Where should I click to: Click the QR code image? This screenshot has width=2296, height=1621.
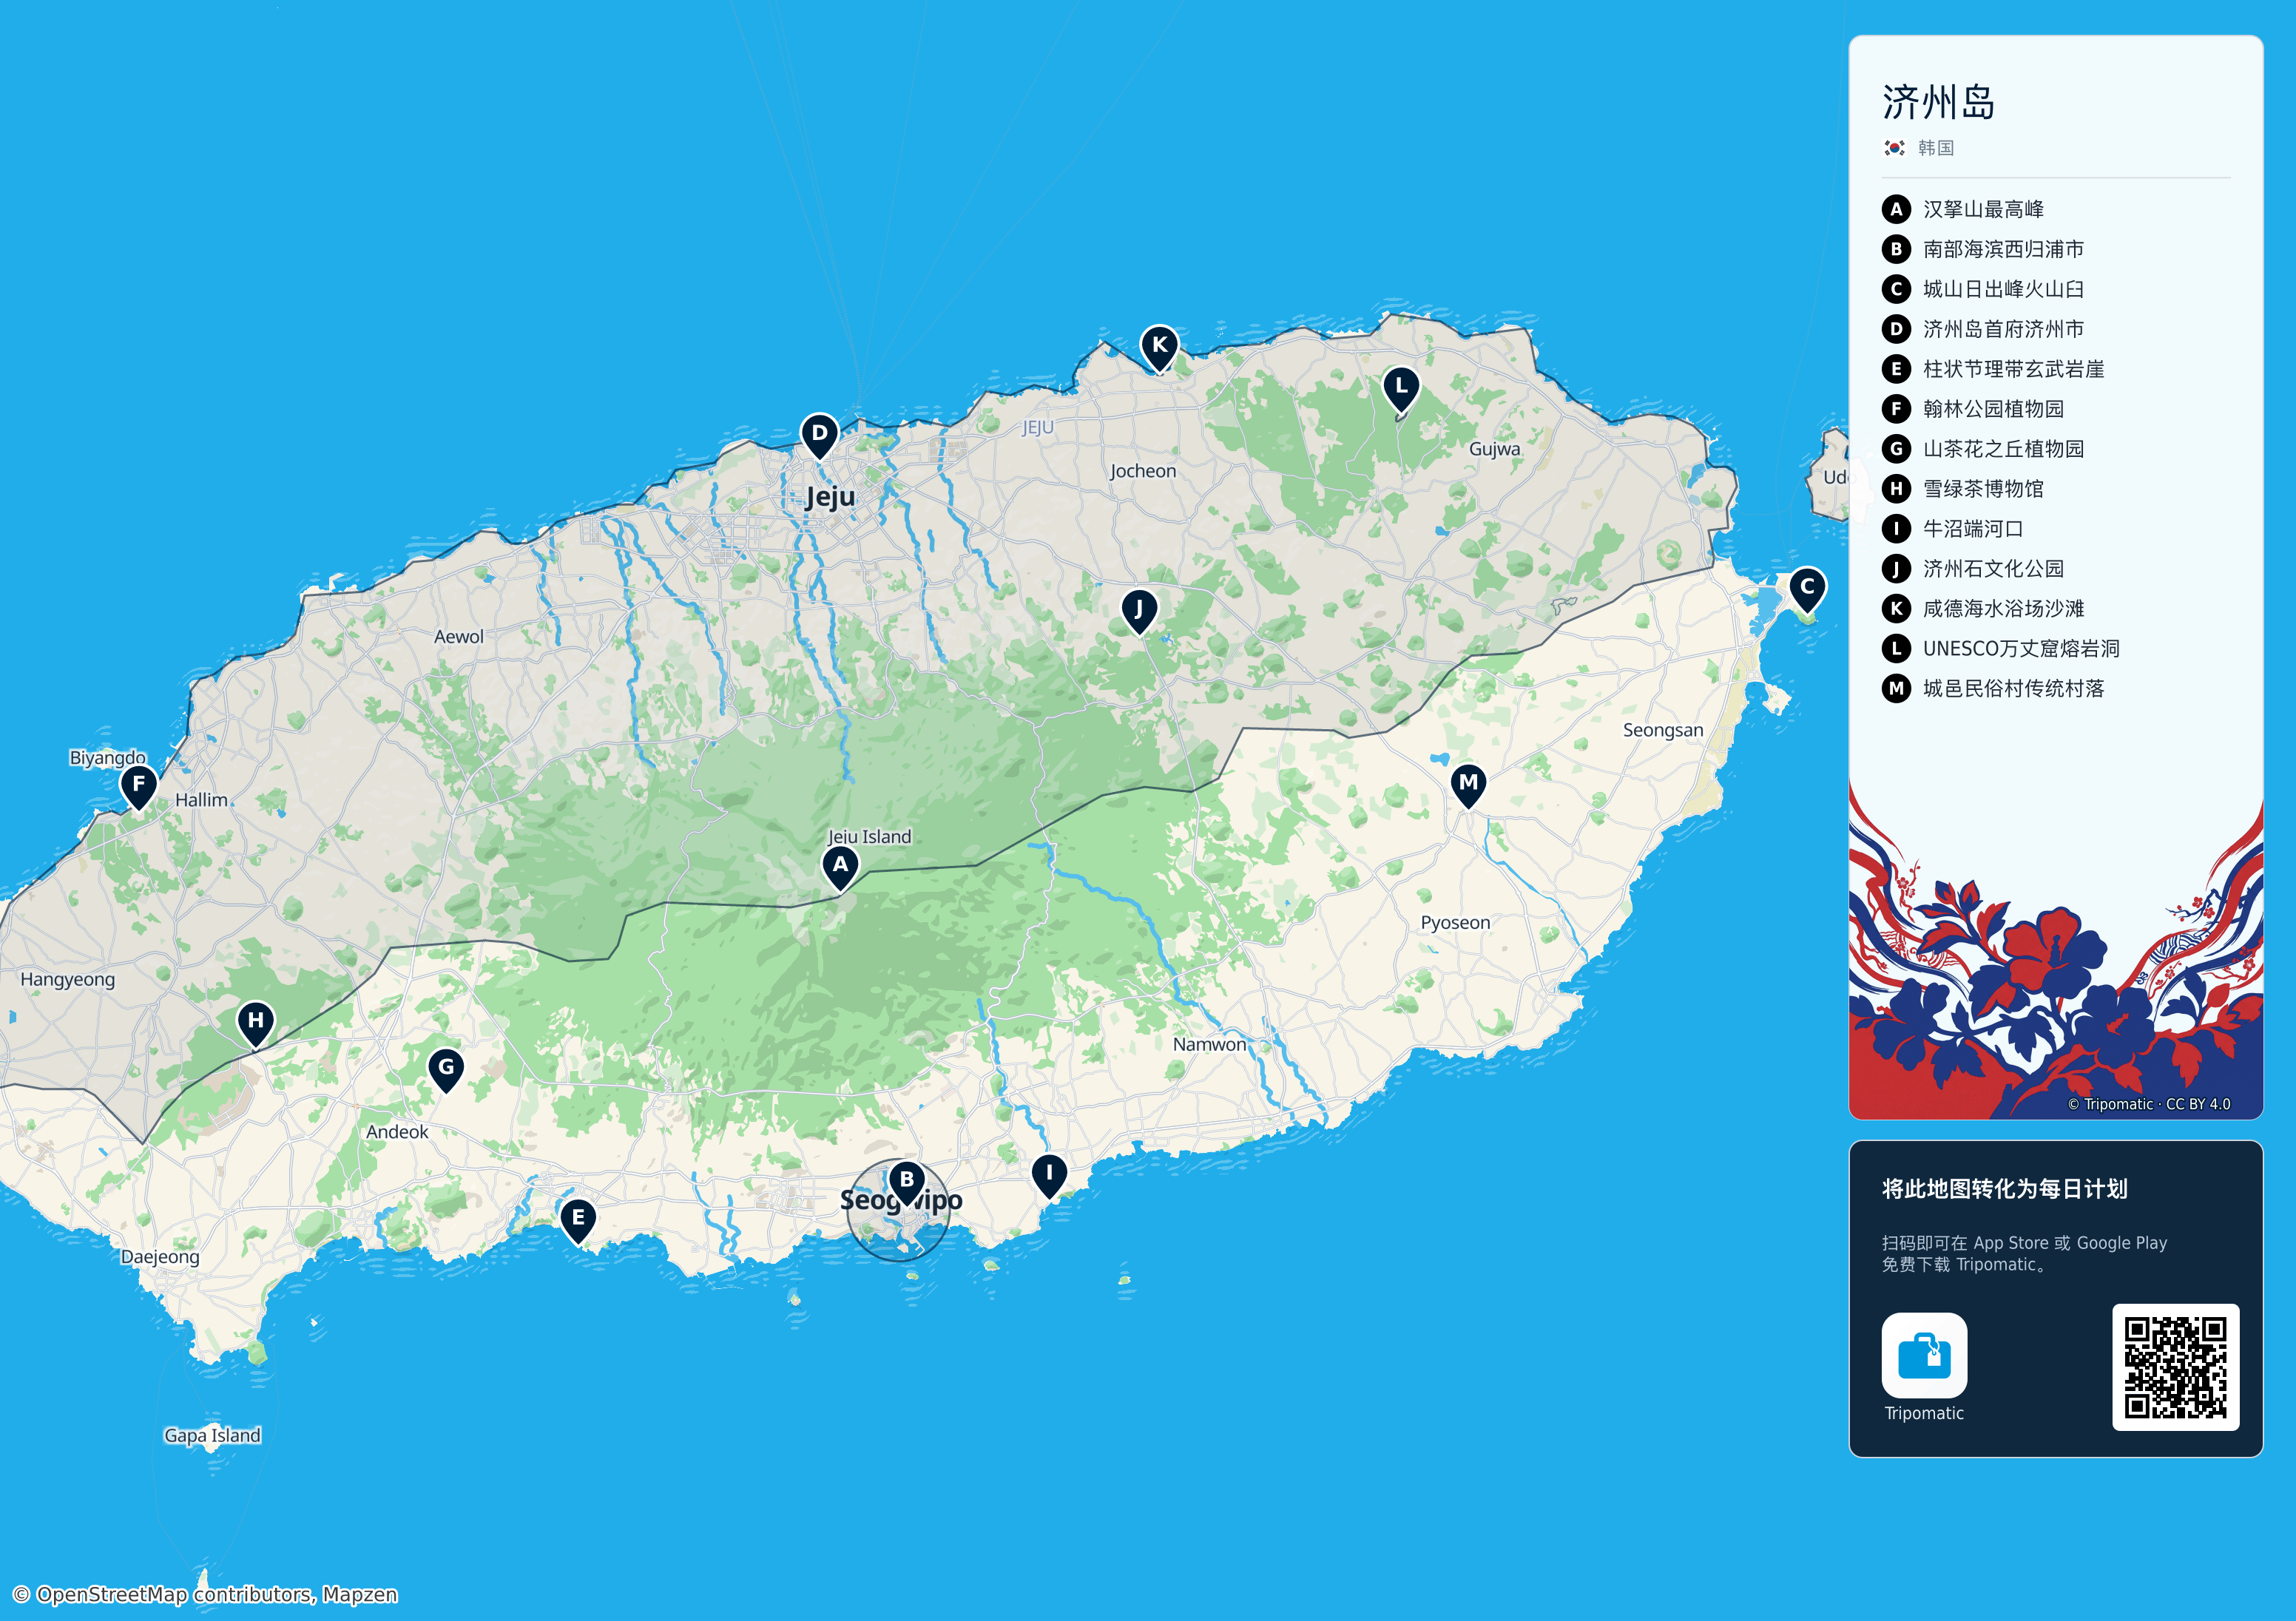(x=2175, y=1367)
